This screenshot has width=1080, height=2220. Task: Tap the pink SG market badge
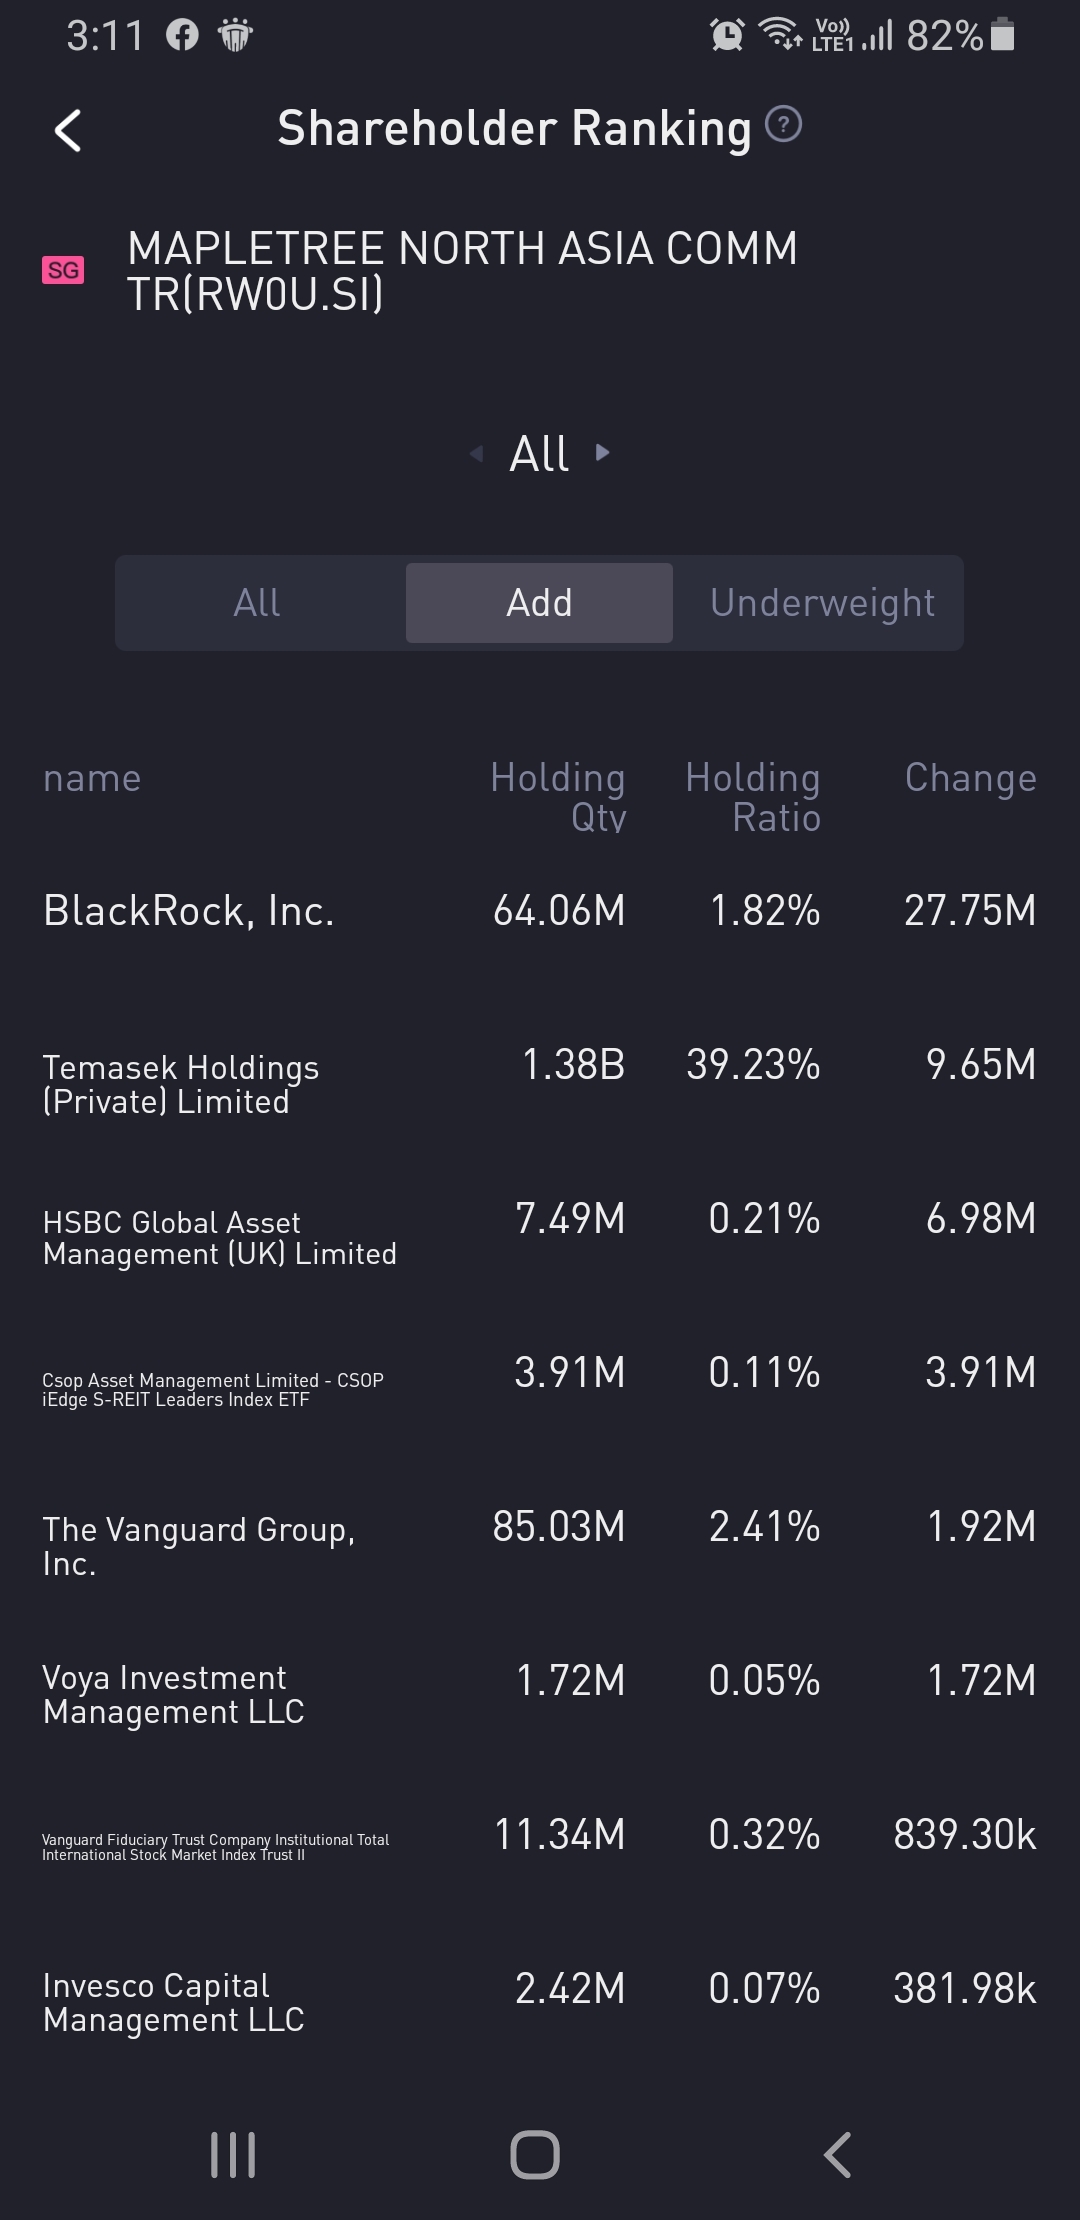point(63,270)
